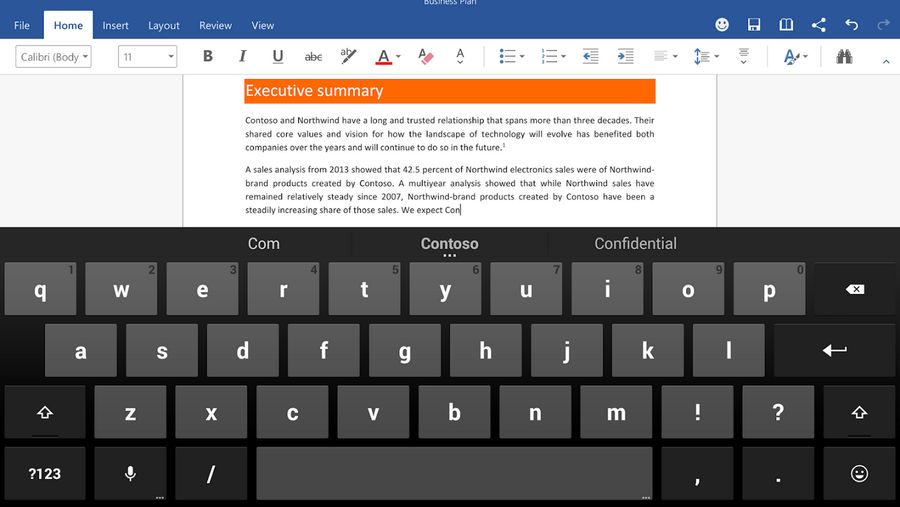900x507 pixels.
Task: Tap the exclamation mark key
Action: click(697, 412)
